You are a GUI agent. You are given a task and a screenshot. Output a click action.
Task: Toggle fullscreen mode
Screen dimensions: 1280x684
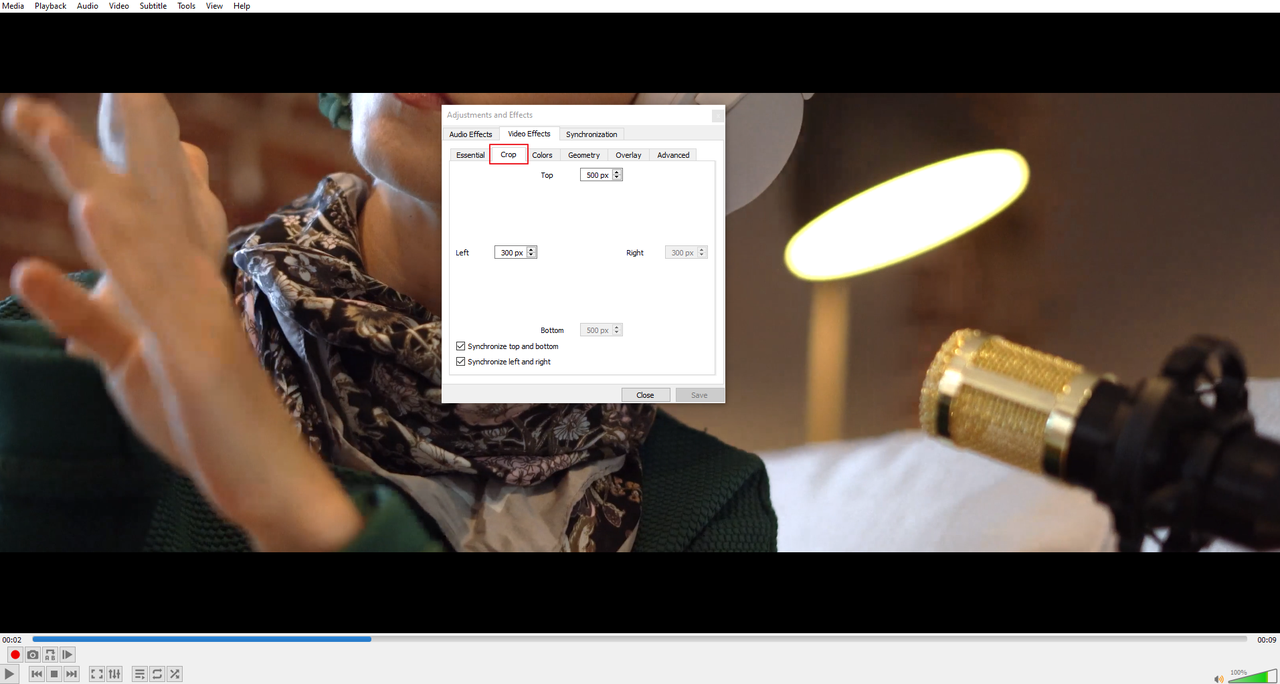click(97, 675)
